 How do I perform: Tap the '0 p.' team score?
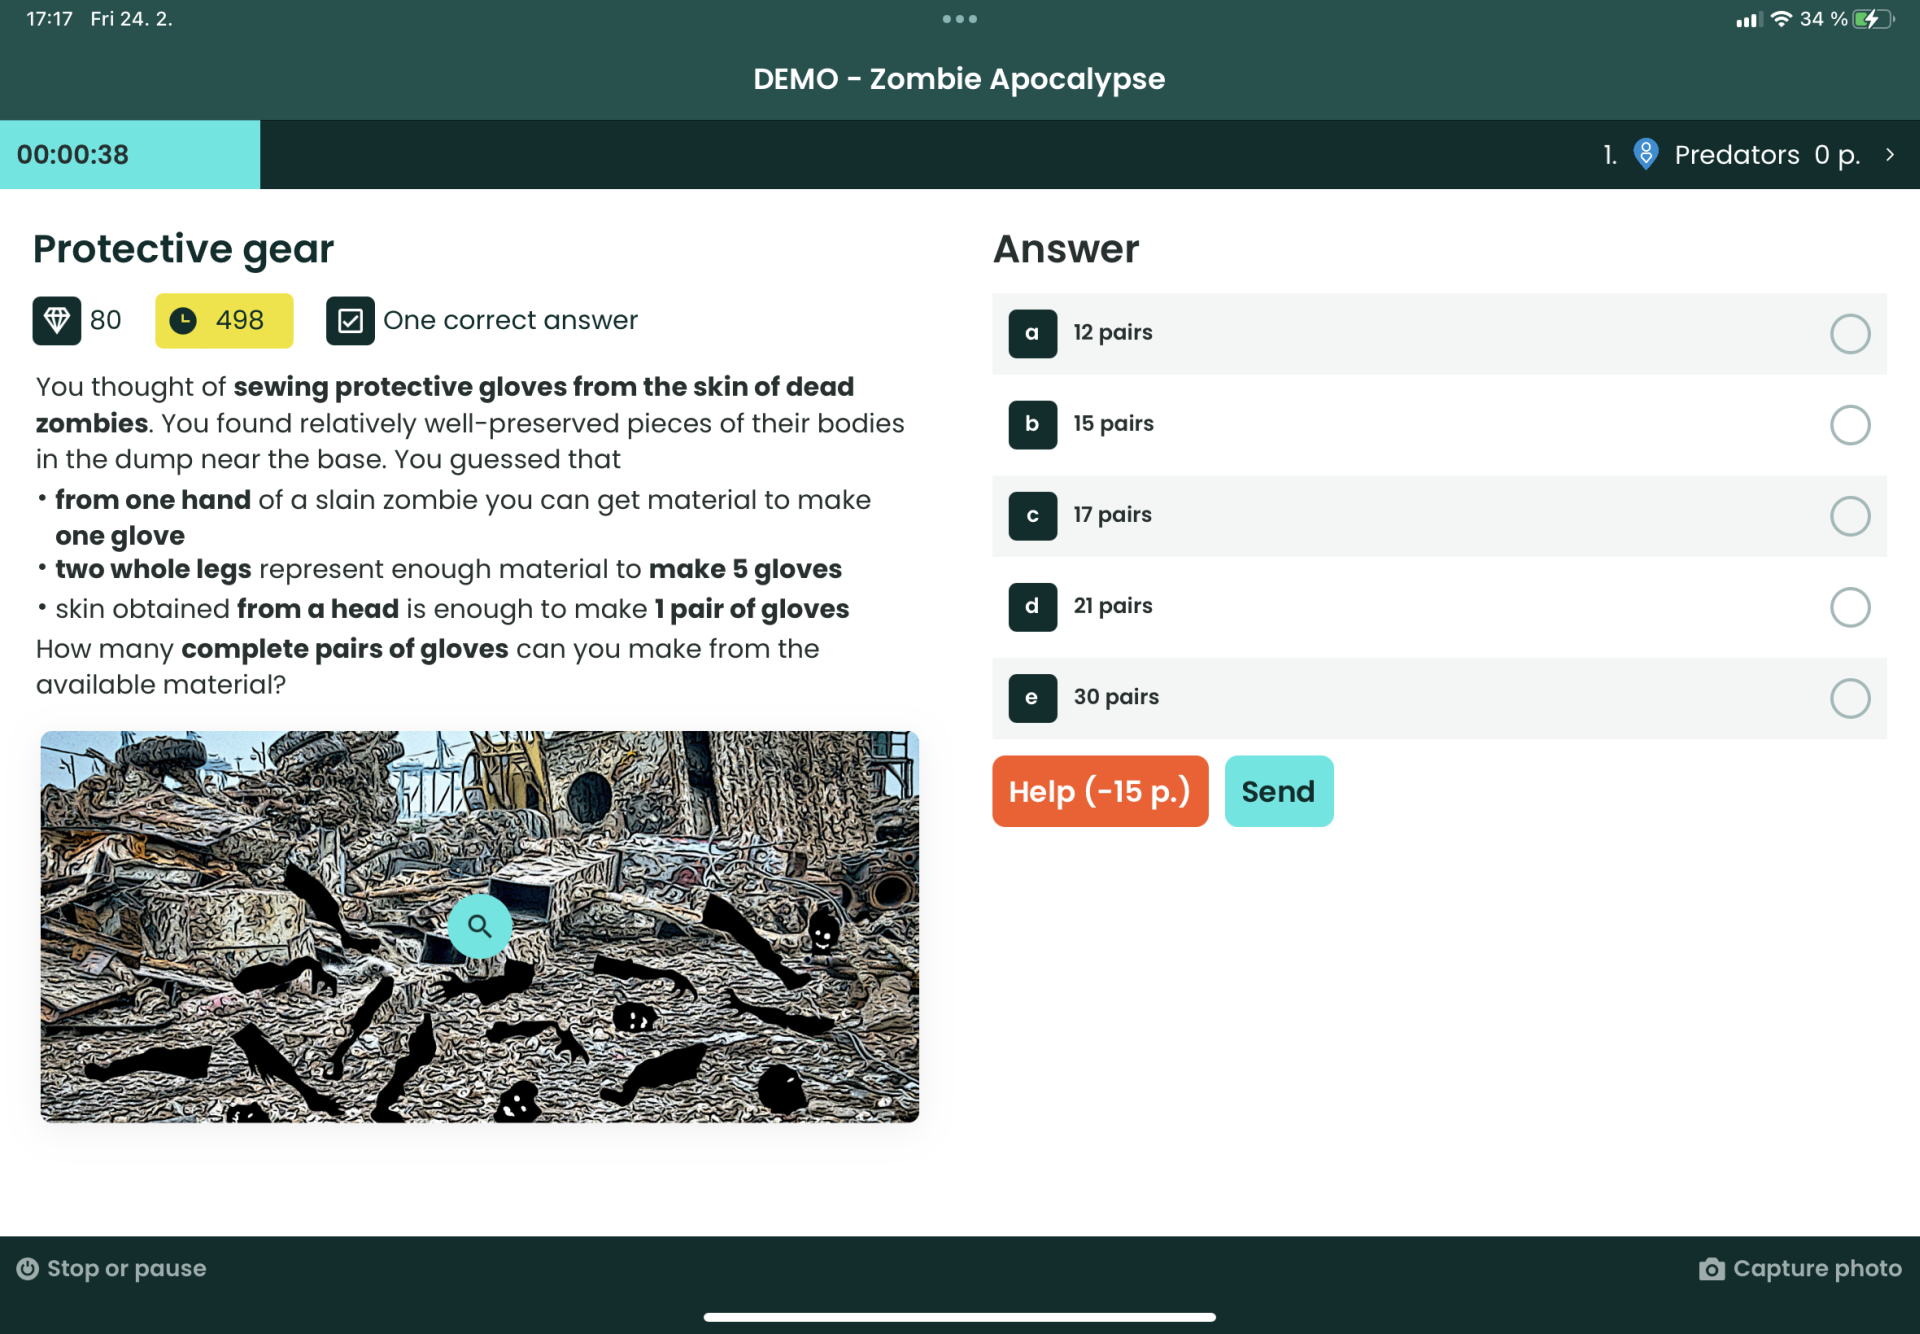tap(1837, 155)
